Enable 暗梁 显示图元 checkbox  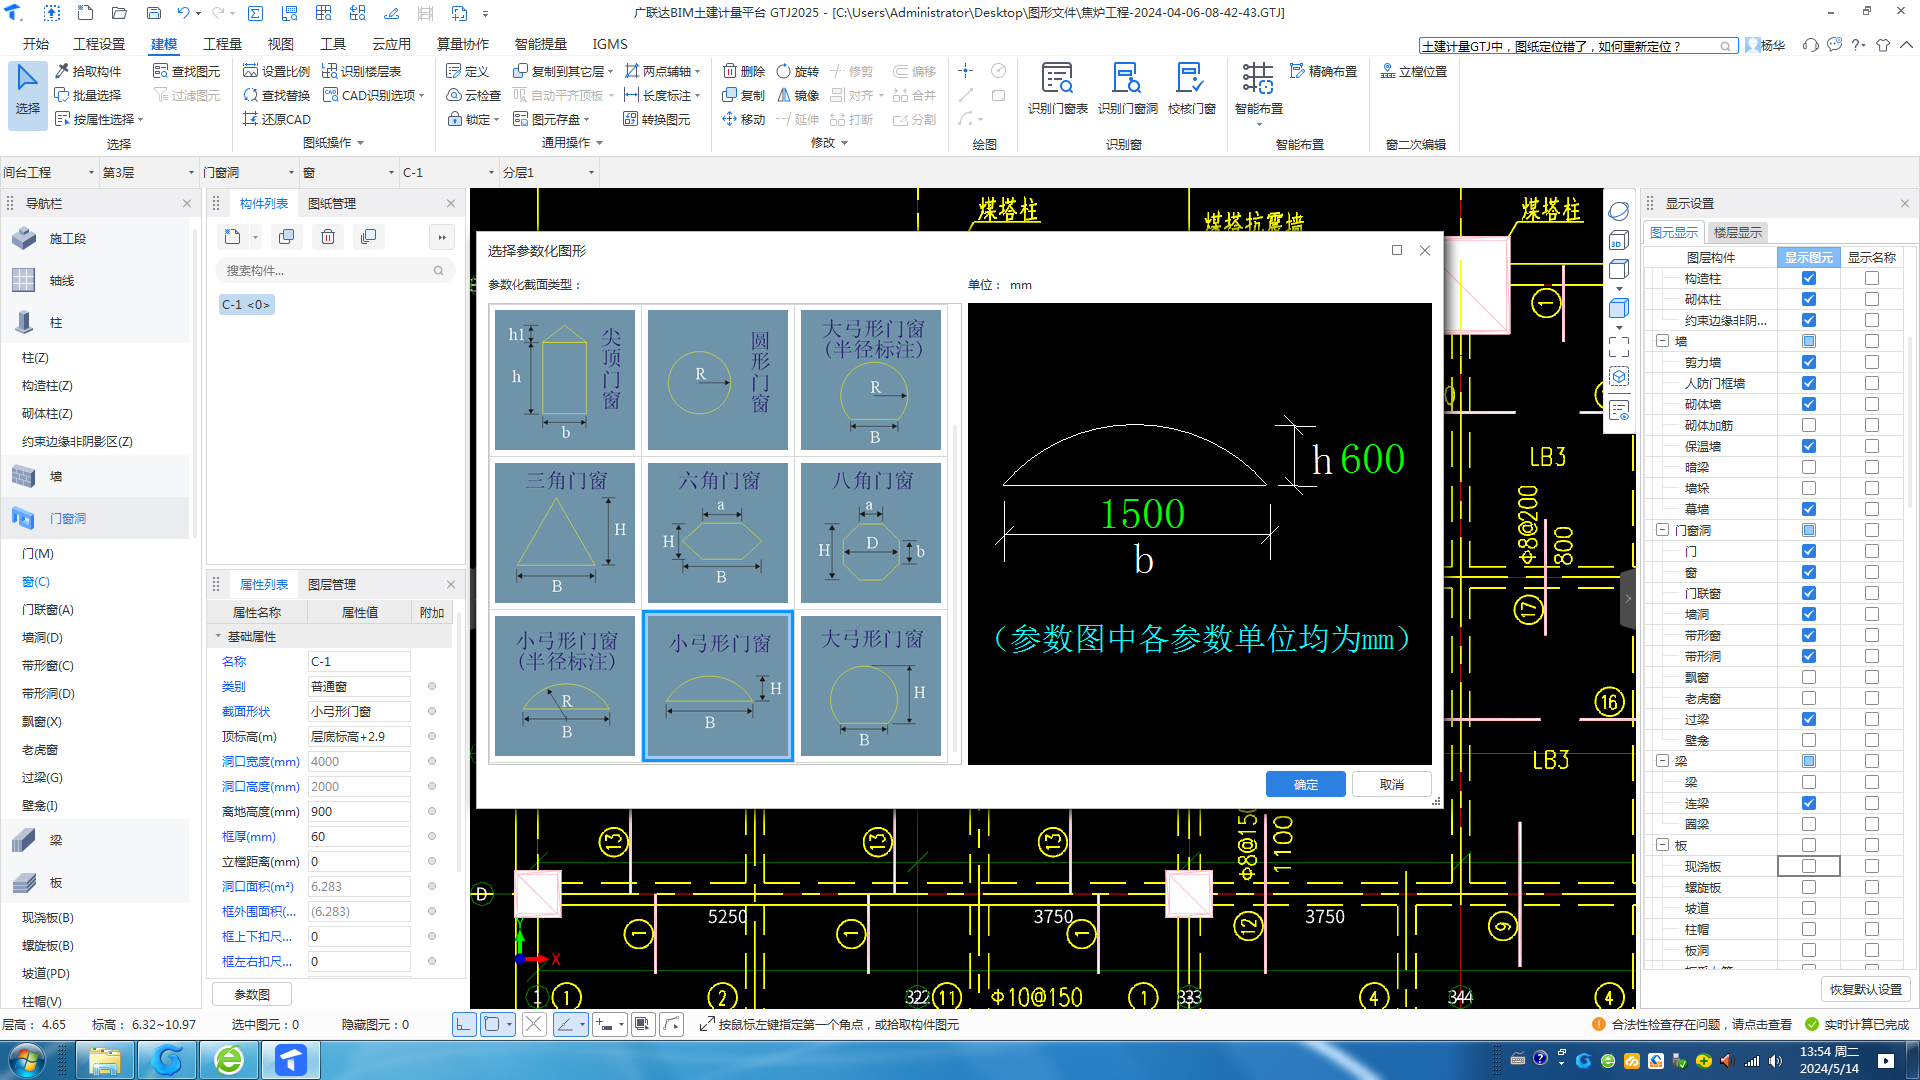(1808, 468)
